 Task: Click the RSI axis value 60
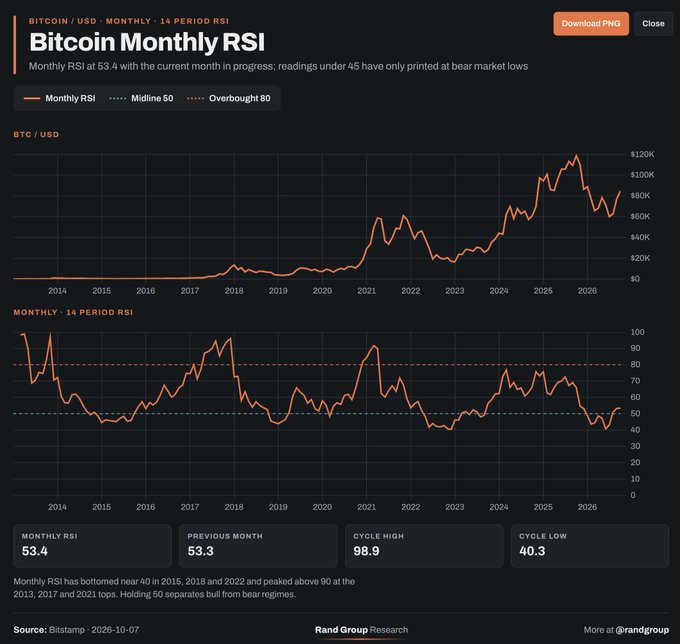click(635, 397)
